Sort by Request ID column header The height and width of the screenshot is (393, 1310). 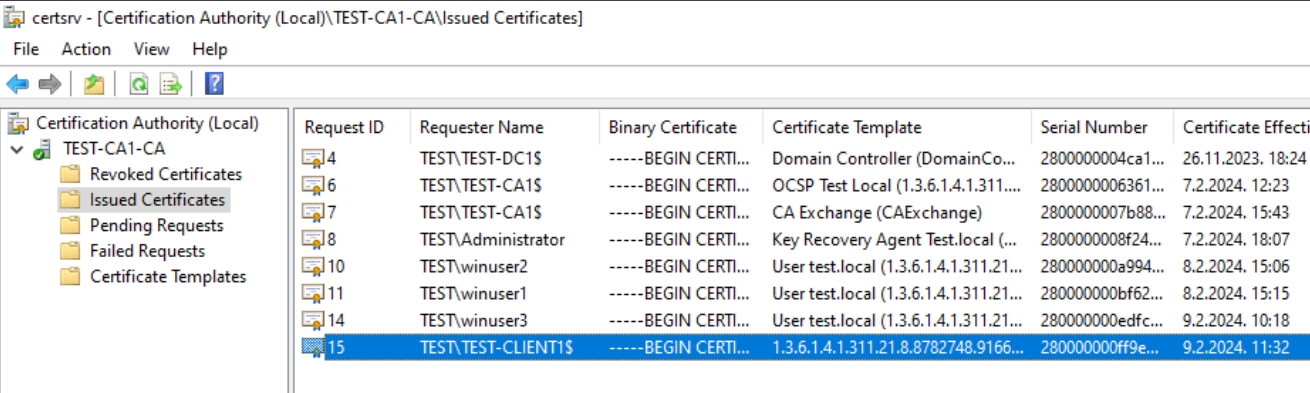pyautogui.click(x=352, y=127)
